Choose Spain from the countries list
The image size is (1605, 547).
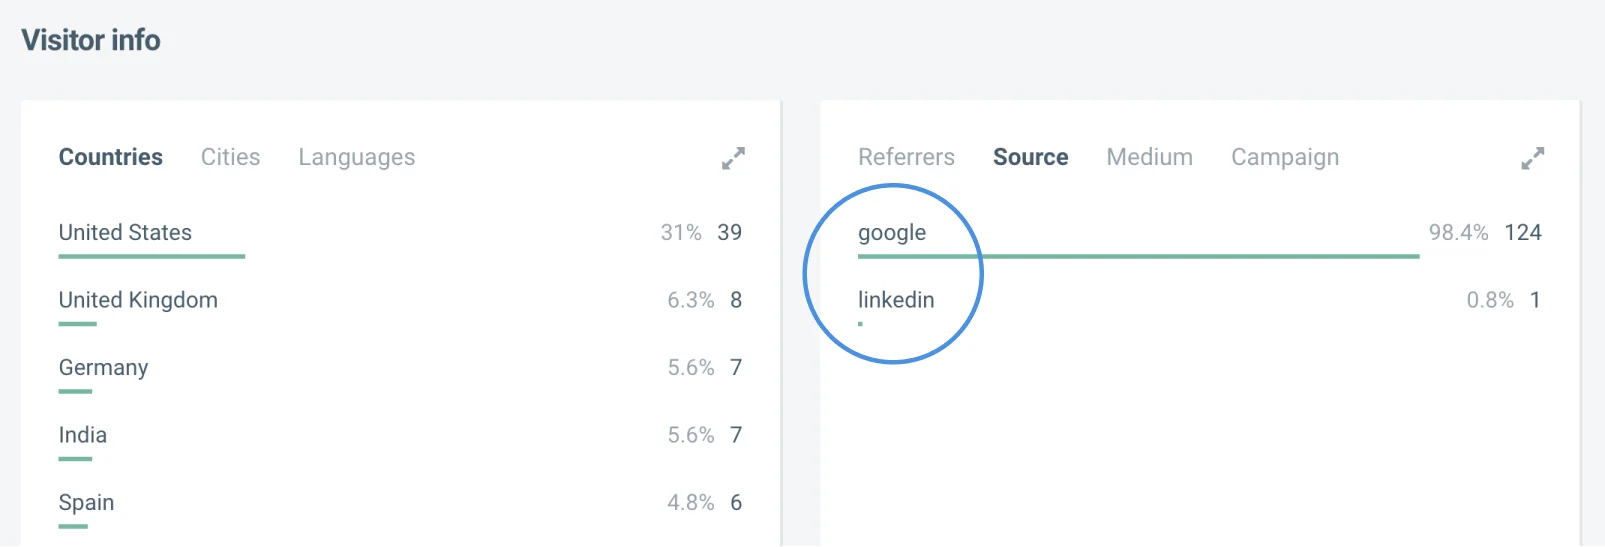(86, 502)
